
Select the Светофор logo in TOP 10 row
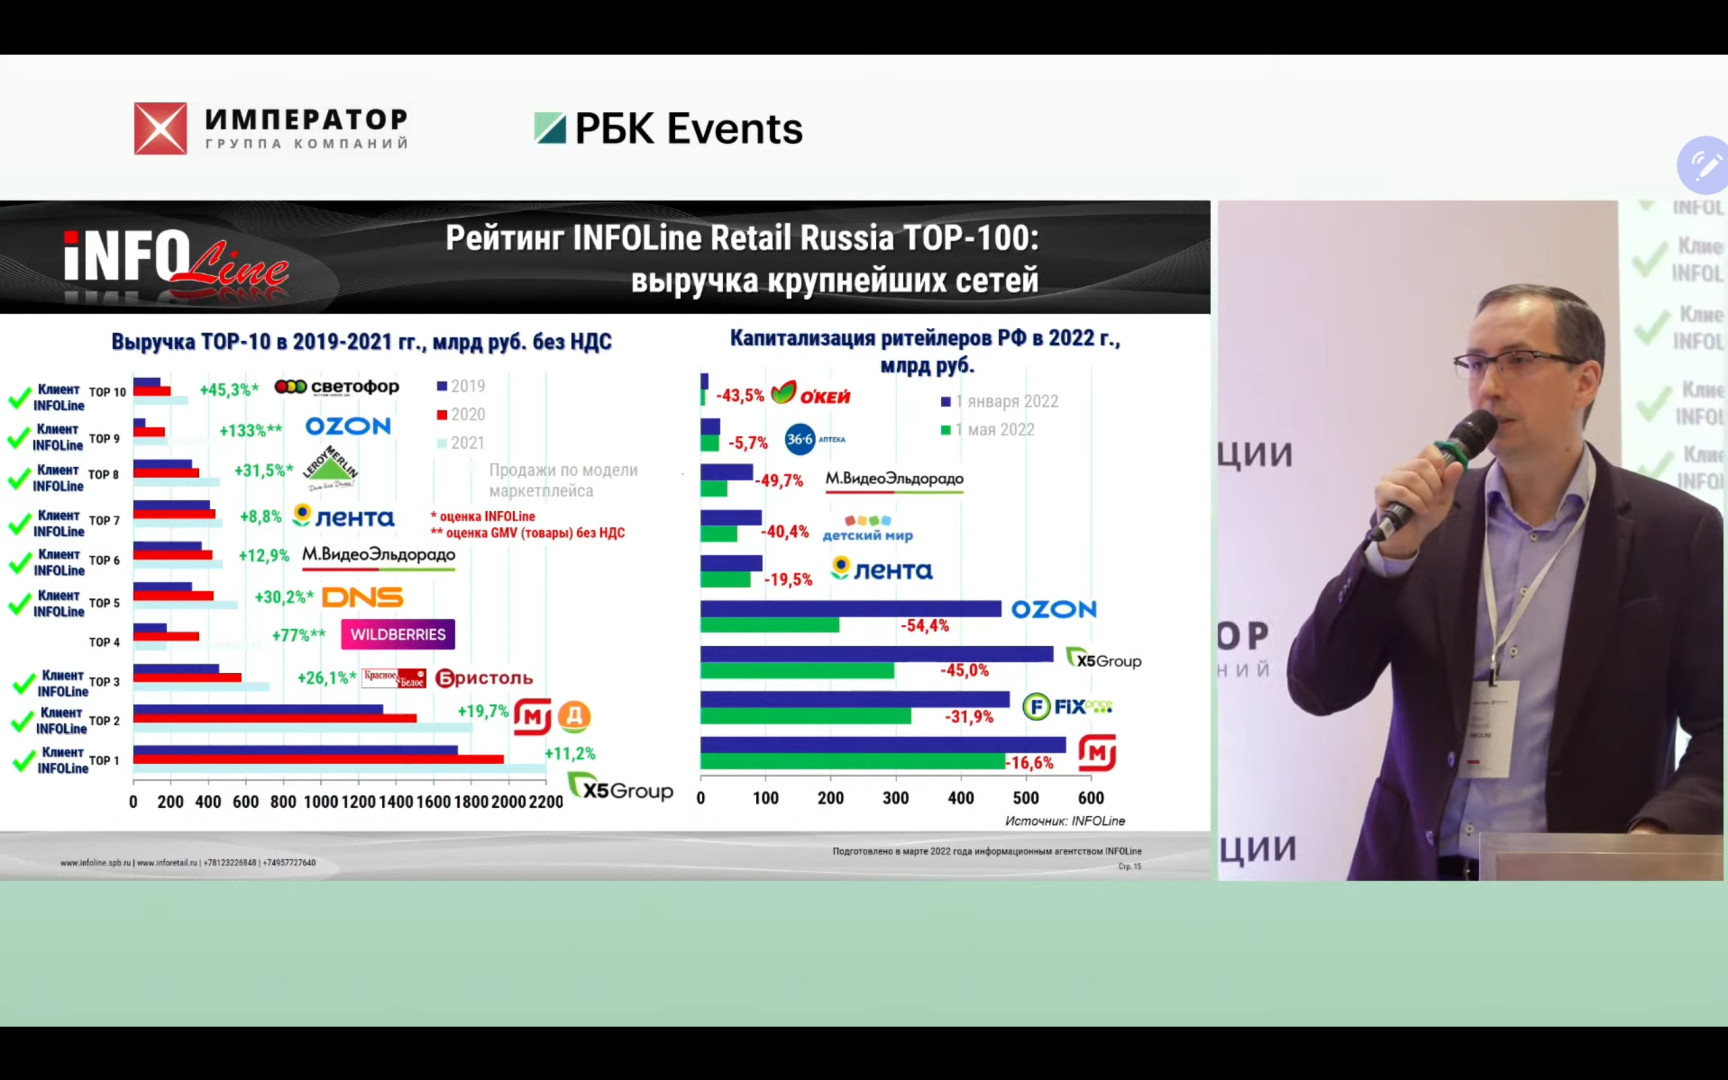tap(337, 387)
